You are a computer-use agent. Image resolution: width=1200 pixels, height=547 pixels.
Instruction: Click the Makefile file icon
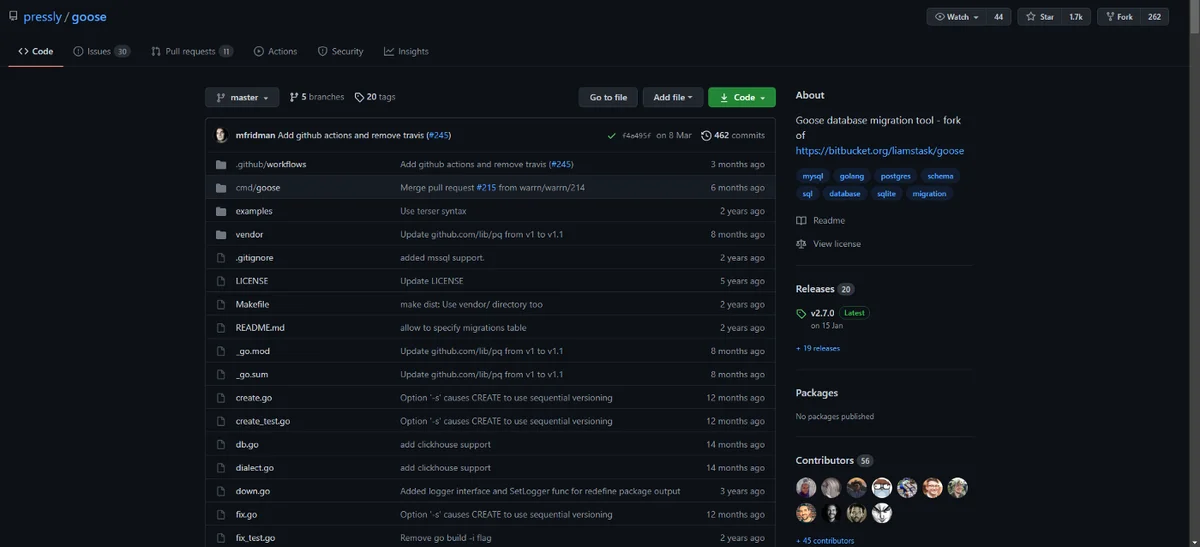point(221,304)
